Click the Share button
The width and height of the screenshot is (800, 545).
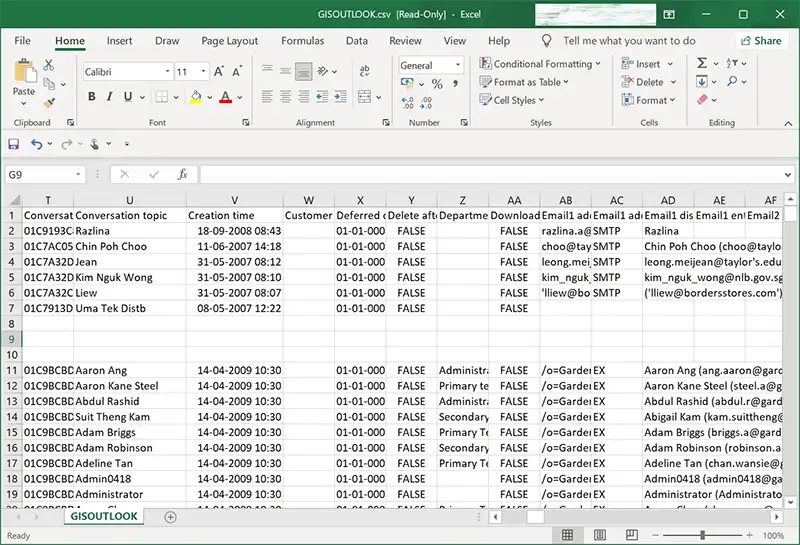(761, 41)
